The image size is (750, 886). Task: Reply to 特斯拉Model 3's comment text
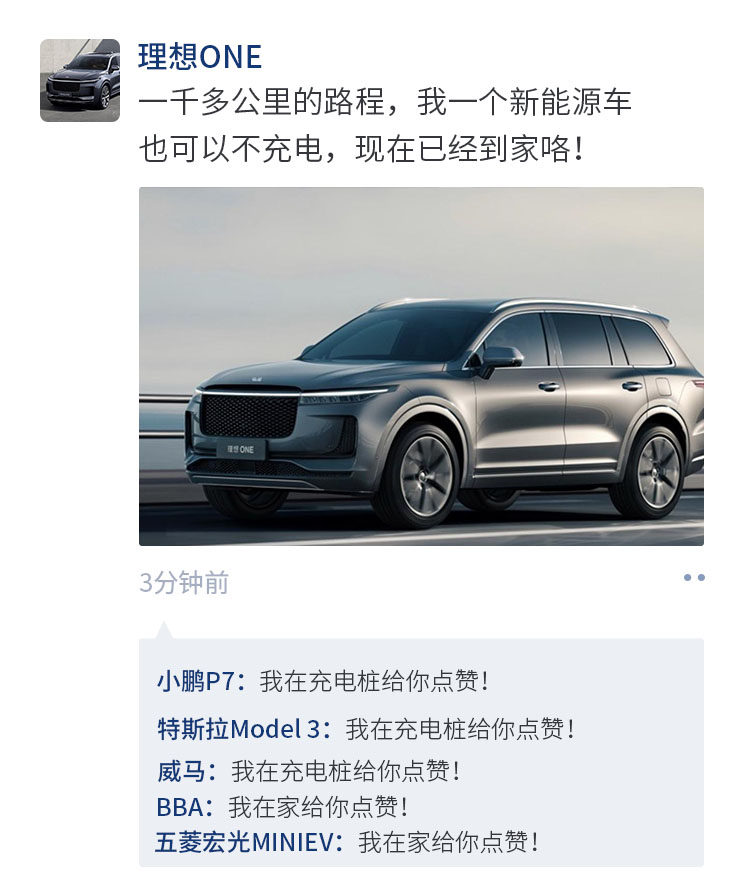tap(460, 729)
